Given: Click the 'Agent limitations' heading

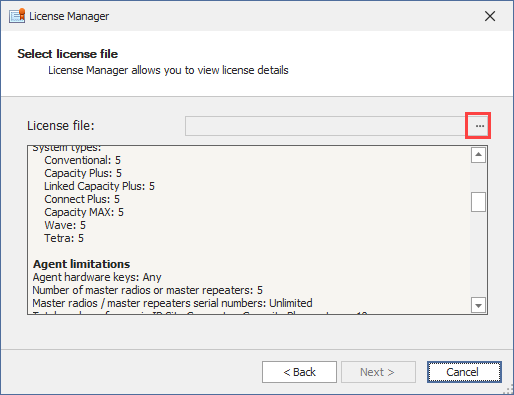Looking at the screenshot, I should pyautogui.click(x=81, y=264).
